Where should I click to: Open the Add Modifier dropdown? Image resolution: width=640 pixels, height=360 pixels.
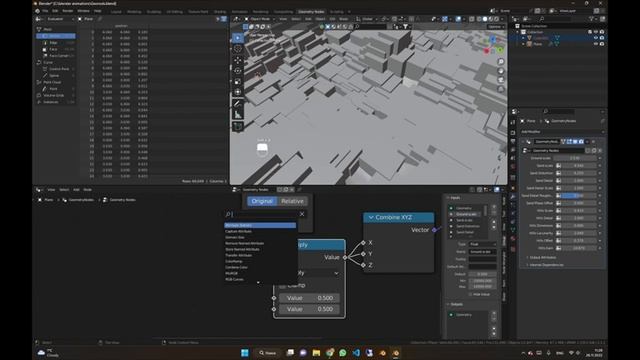click(x=562, y=132)
